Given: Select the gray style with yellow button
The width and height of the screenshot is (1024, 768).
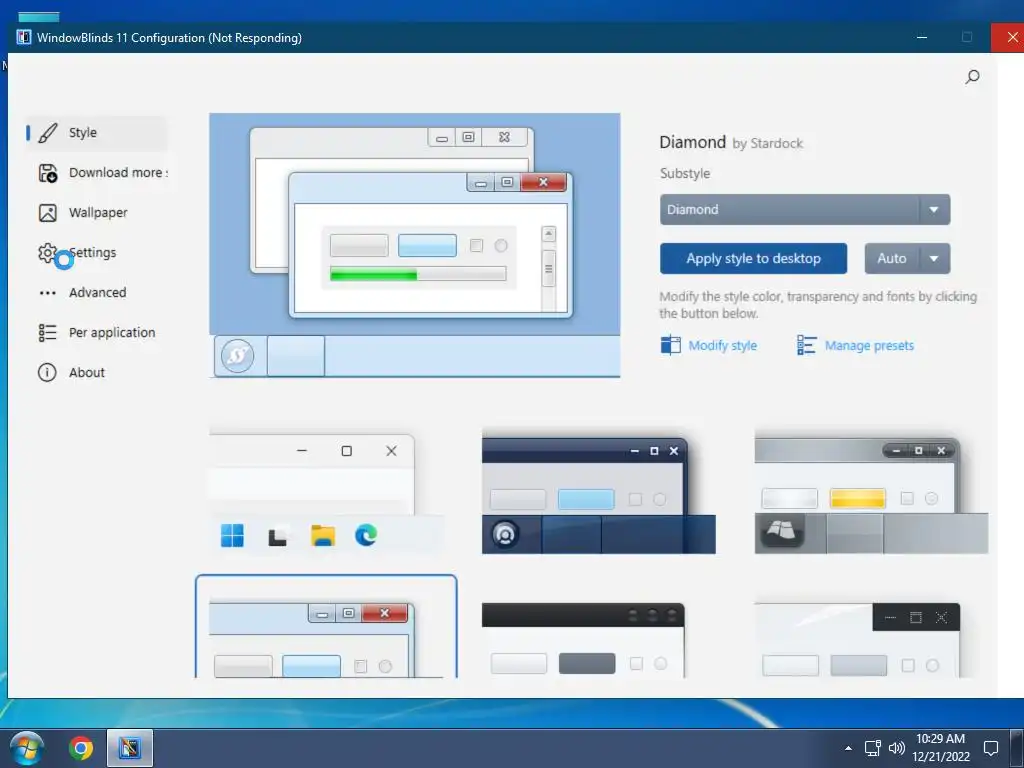Looking at the screenshot, I should (871, 491).
